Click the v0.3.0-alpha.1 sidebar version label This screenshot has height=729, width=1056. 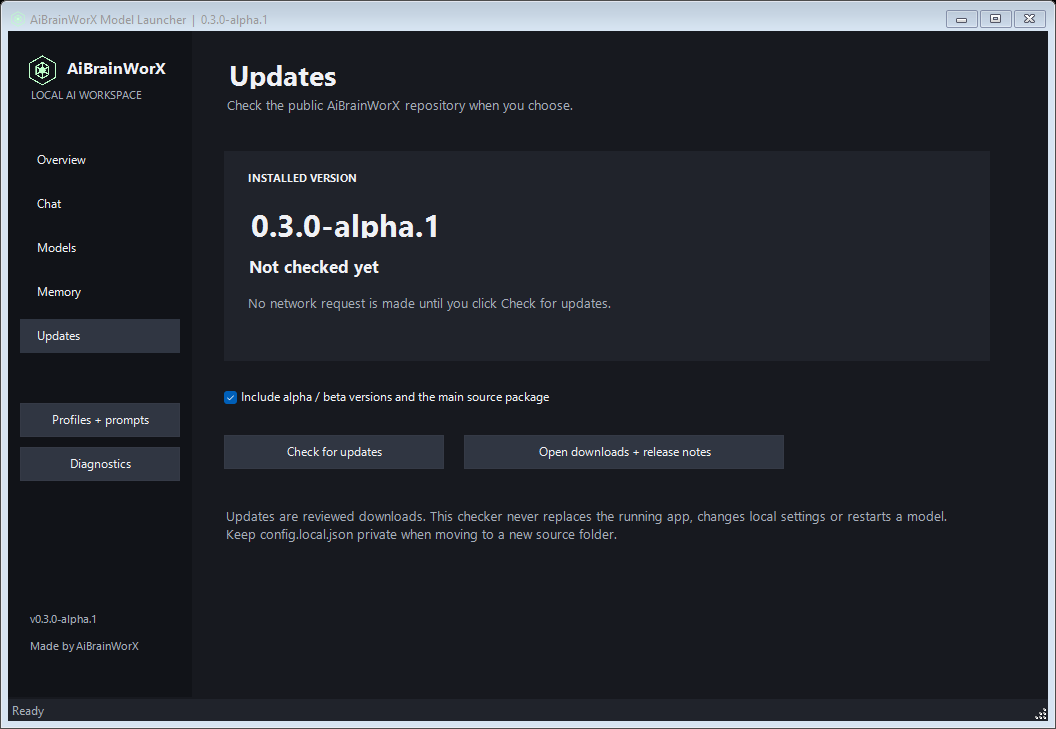pyautogui.click(x=63, y=619)
